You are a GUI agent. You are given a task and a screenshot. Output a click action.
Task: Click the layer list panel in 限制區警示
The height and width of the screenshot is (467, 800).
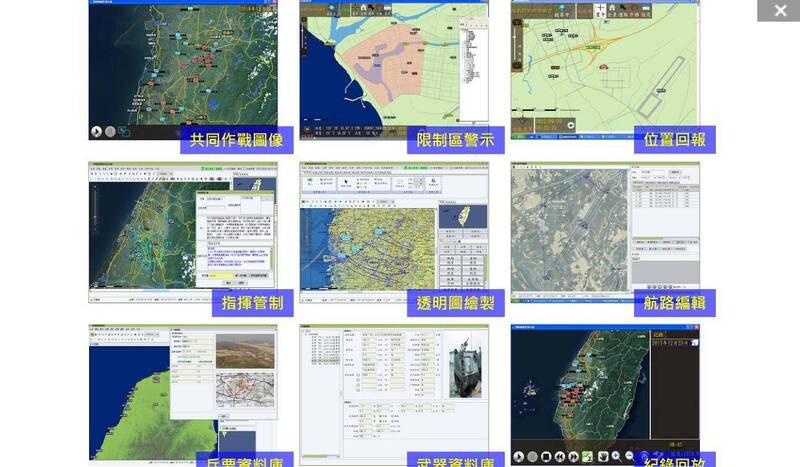(x=474, y=68)
